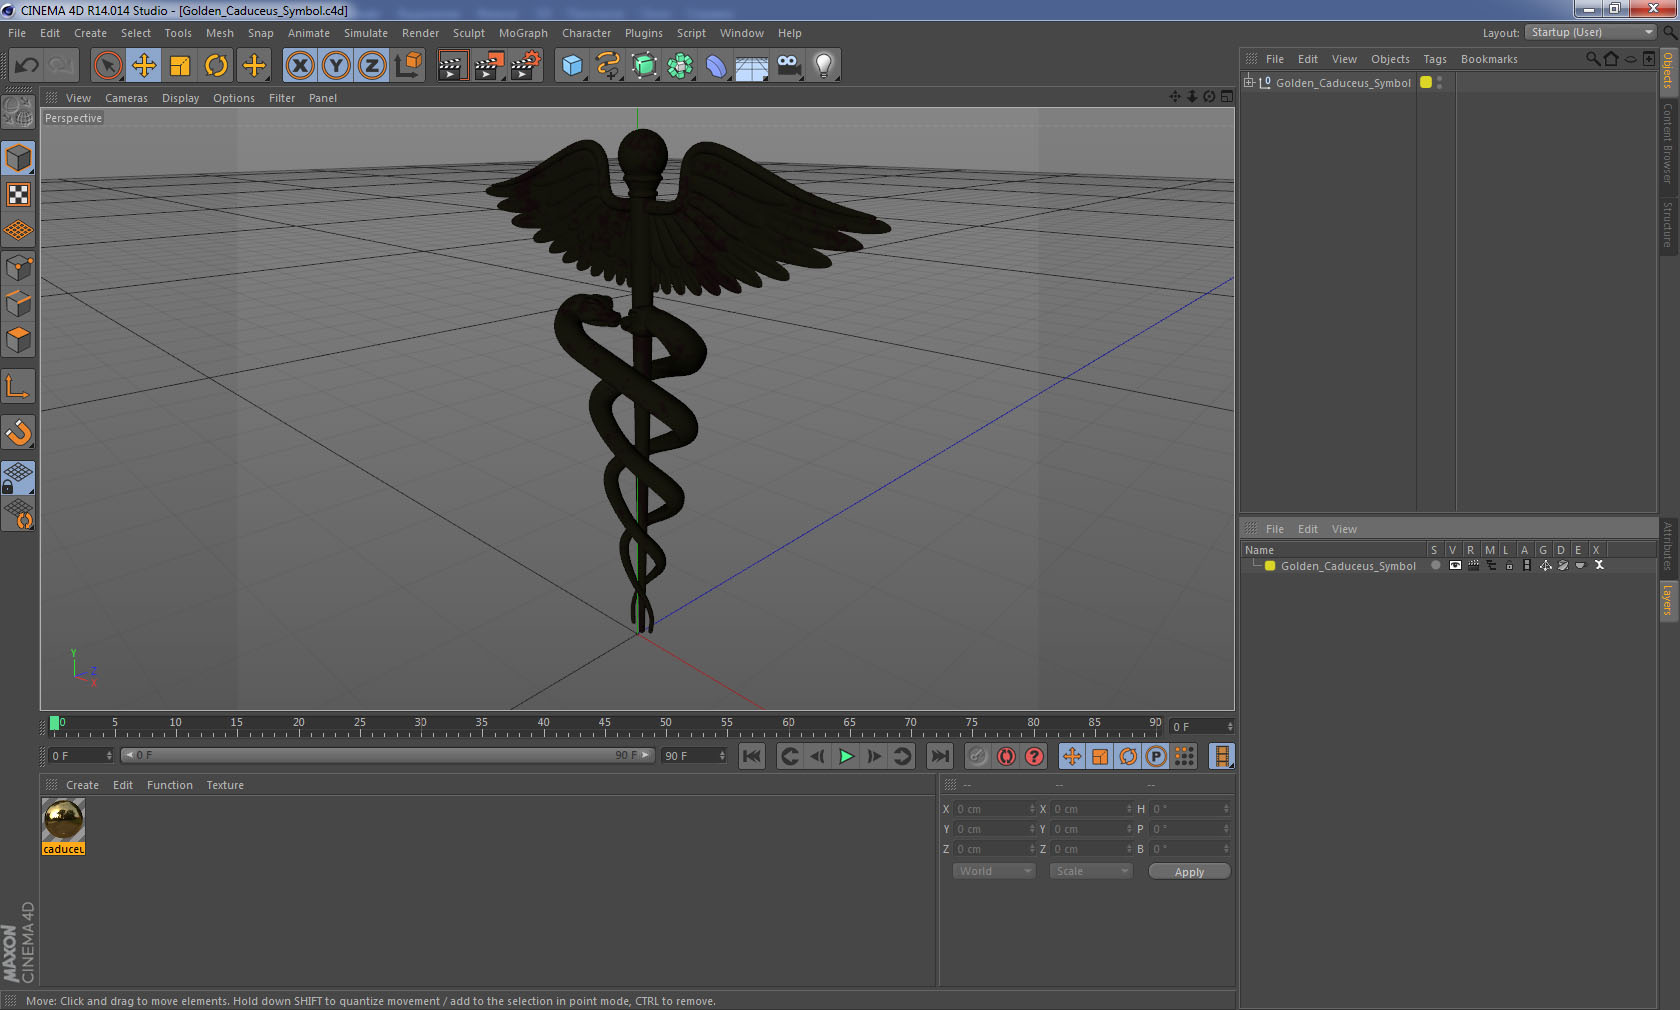This screenshot has height=1010, width=1680.
Task: Click the Undo arrow icon
Action: pos(26,66)
